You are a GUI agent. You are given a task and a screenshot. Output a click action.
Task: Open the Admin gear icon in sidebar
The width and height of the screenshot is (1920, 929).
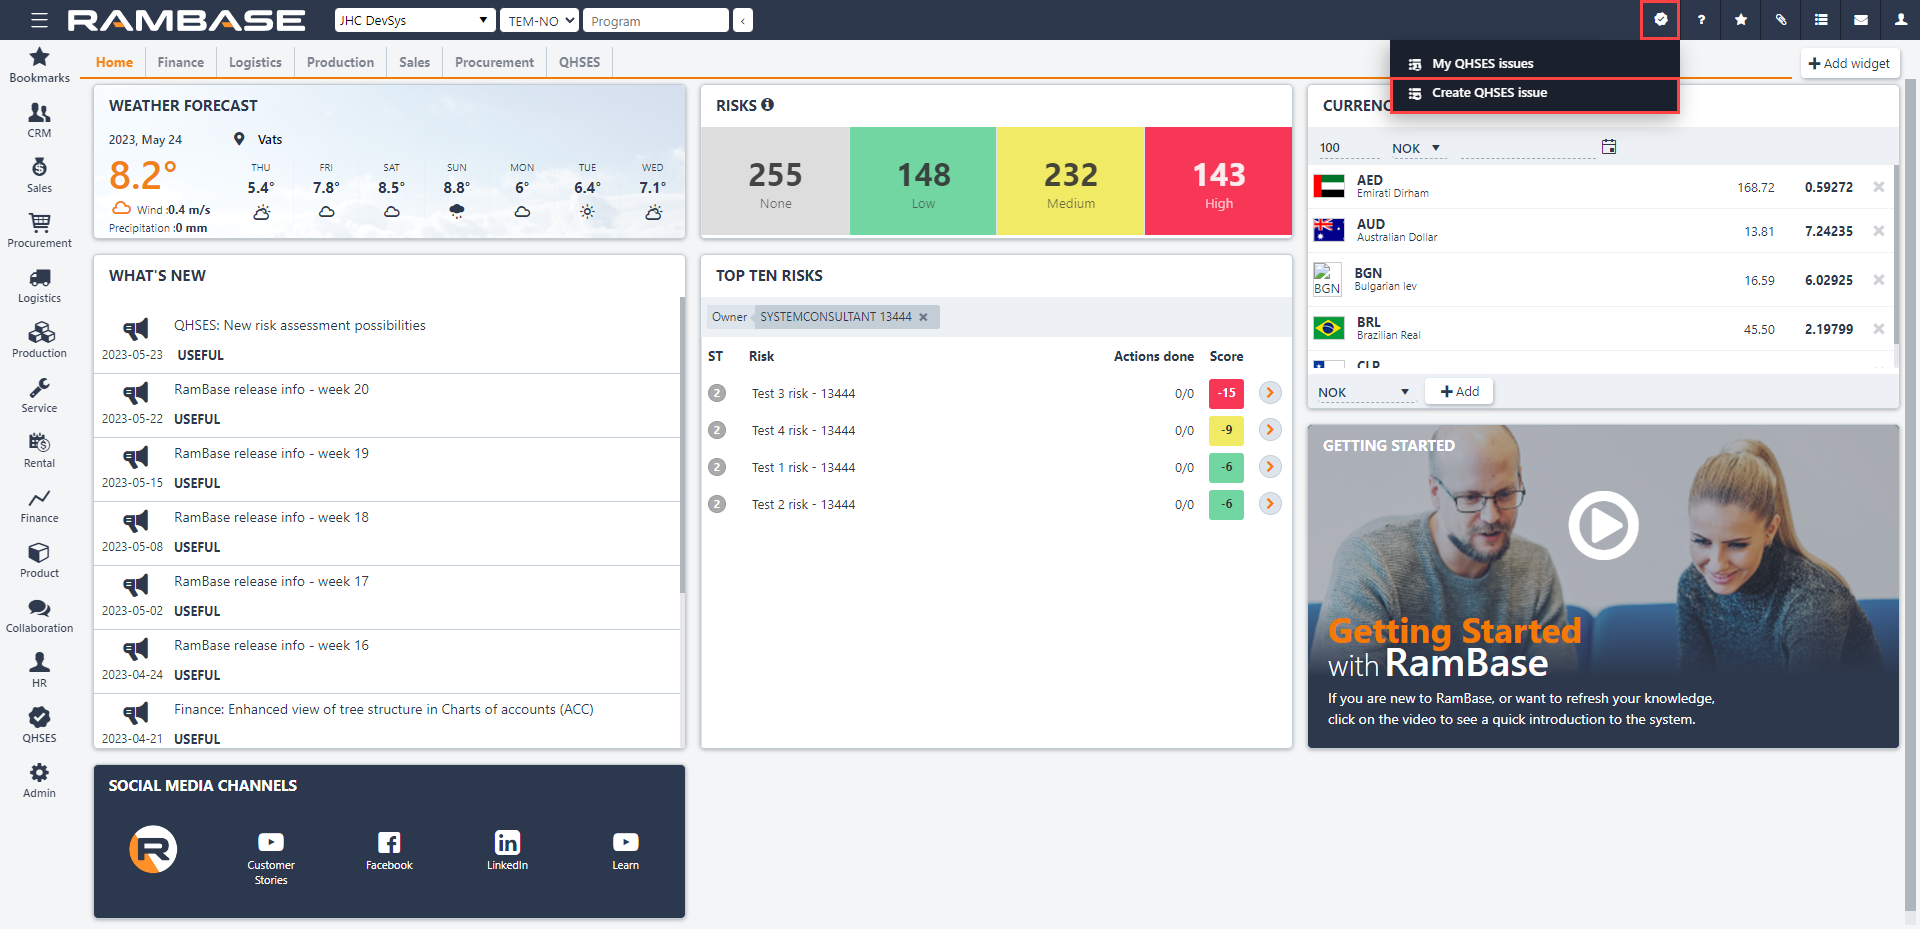click(x=39, y=780)
